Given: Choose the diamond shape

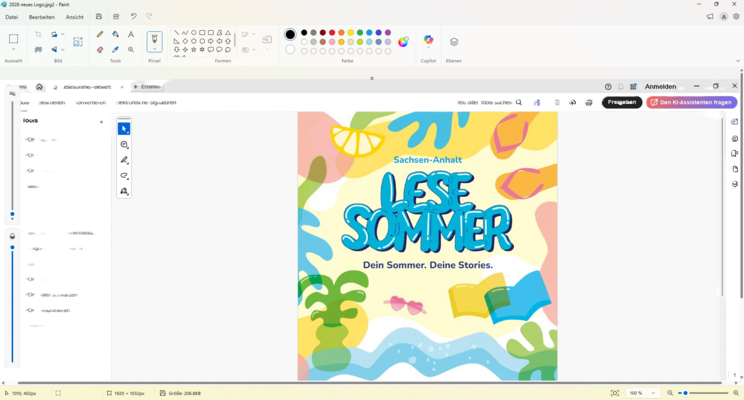Looking at the screenshot, I should pos(185,41).
